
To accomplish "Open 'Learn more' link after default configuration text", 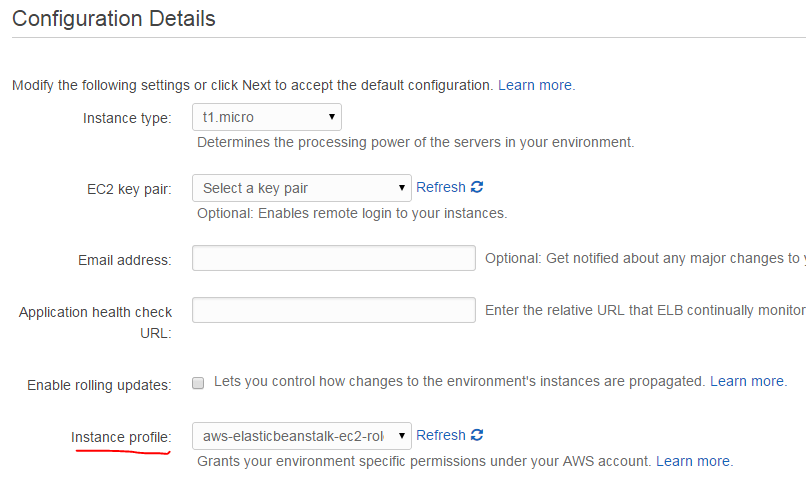I will [x=536, y=85].
